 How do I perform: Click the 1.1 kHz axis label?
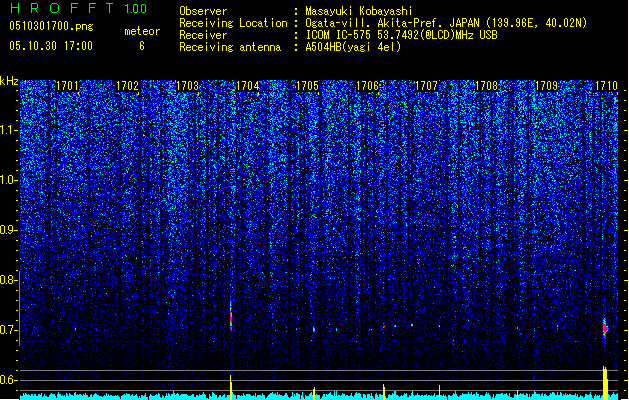[x=8, y=130]
